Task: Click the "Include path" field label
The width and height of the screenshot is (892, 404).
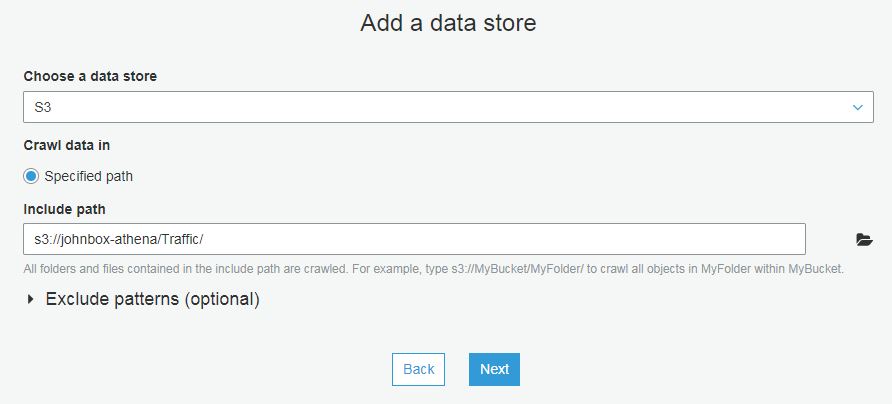Action: tap(64, 209)
